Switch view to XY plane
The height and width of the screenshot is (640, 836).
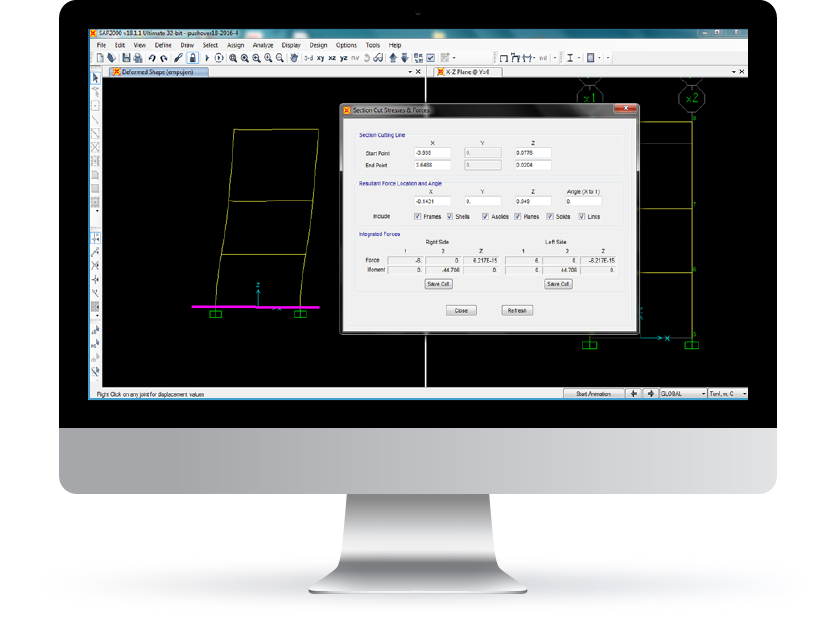point(320,58)
